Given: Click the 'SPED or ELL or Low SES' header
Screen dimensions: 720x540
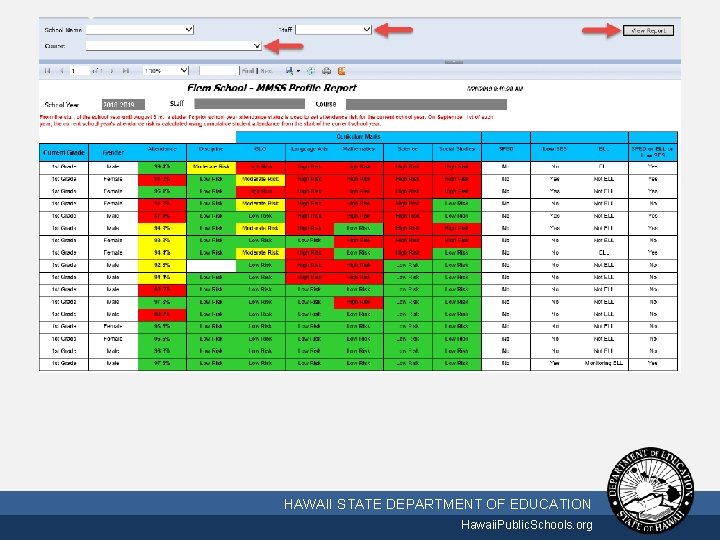Looking at the screenshot, I should pos(652,152).
